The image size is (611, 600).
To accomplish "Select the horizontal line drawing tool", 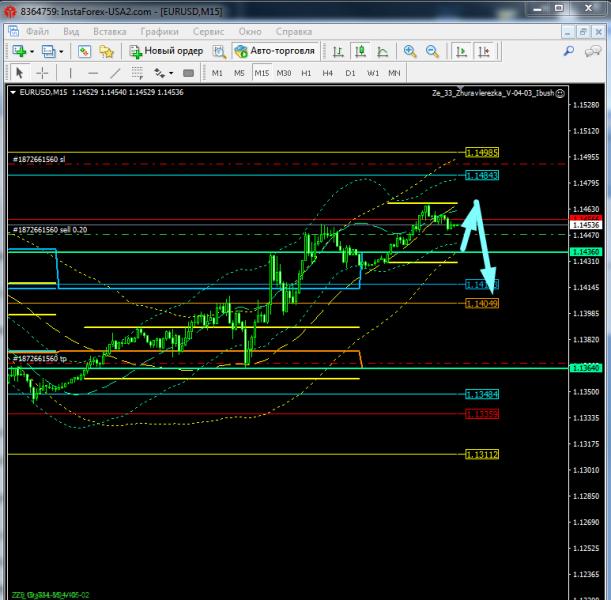I will (x=93, y=73).
